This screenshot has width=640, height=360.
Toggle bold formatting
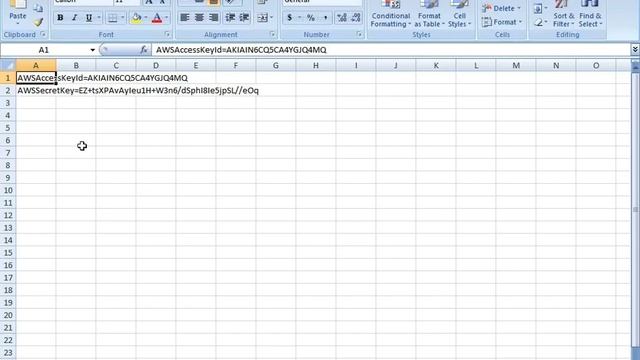coord(60,18)
